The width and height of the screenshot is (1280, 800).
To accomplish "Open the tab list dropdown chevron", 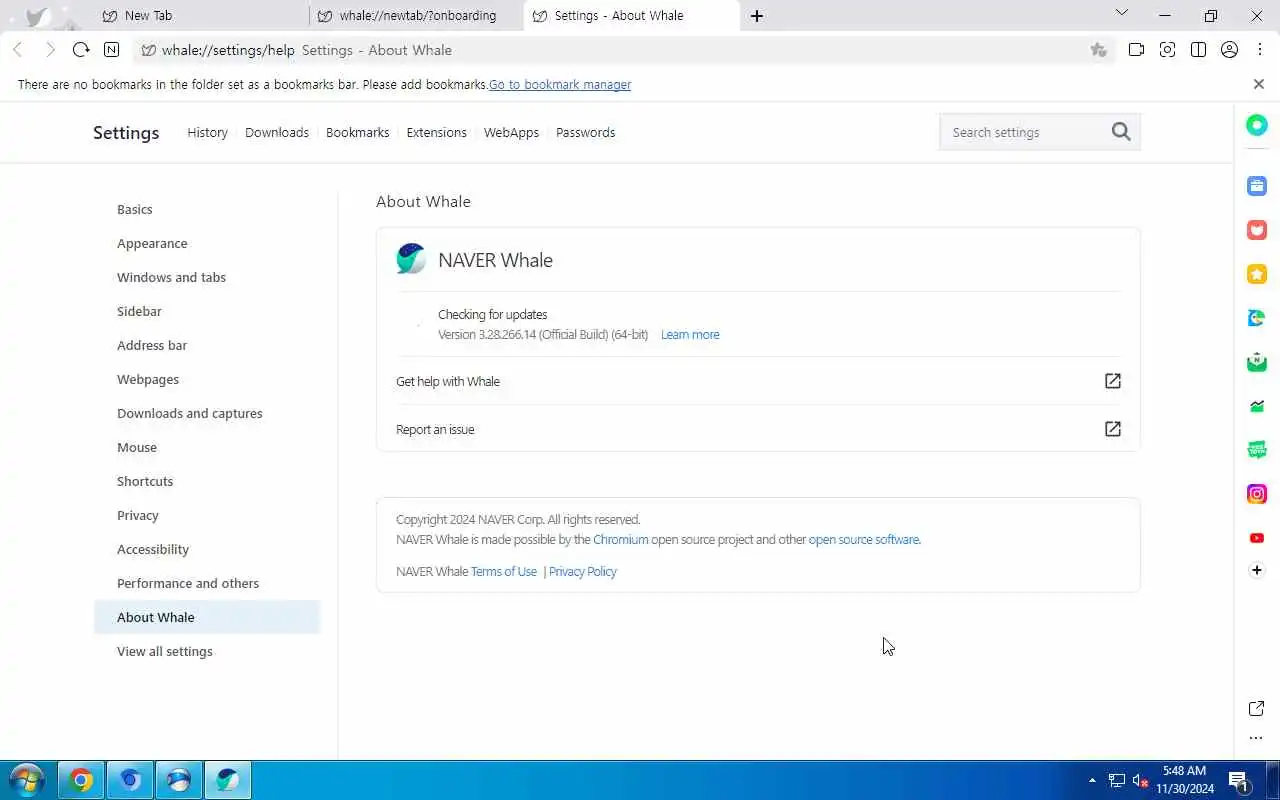I will pyautogui.click(x=1121, y=13).
